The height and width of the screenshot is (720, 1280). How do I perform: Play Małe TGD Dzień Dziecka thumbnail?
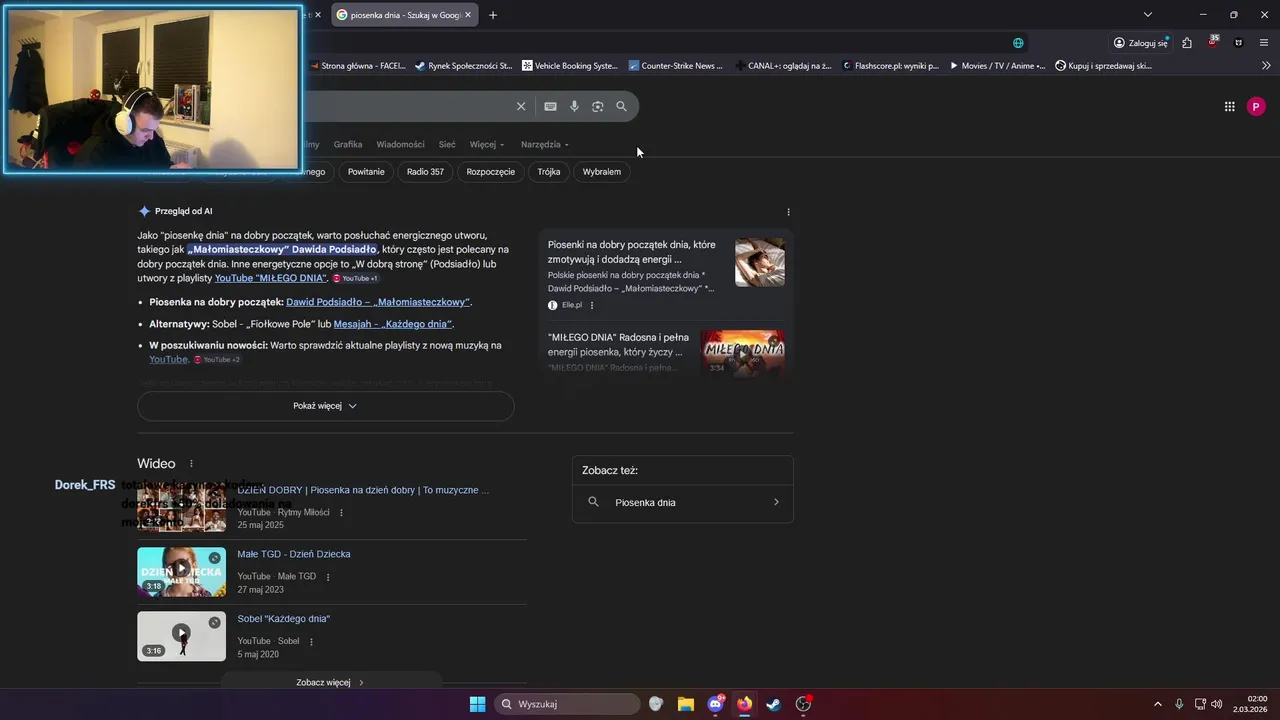181,572
